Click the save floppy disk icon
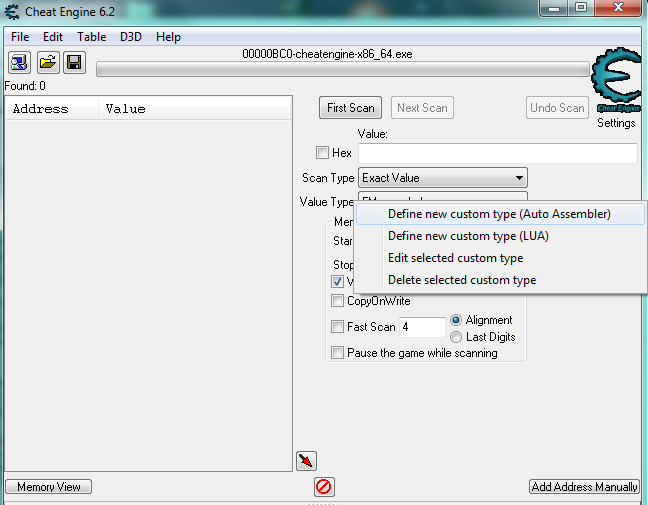648x505 pixels. click(74, 63)
